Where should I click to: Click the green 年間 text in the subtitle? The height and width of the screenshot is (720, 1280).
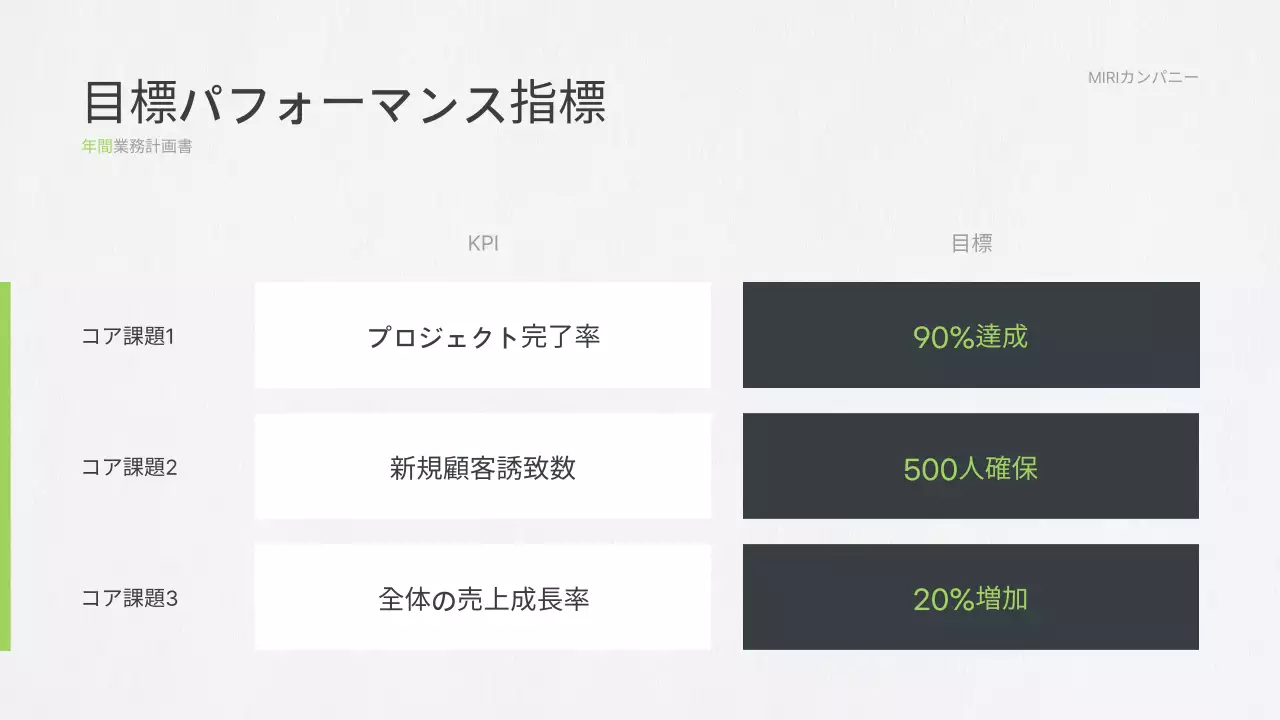pos(97,146)
